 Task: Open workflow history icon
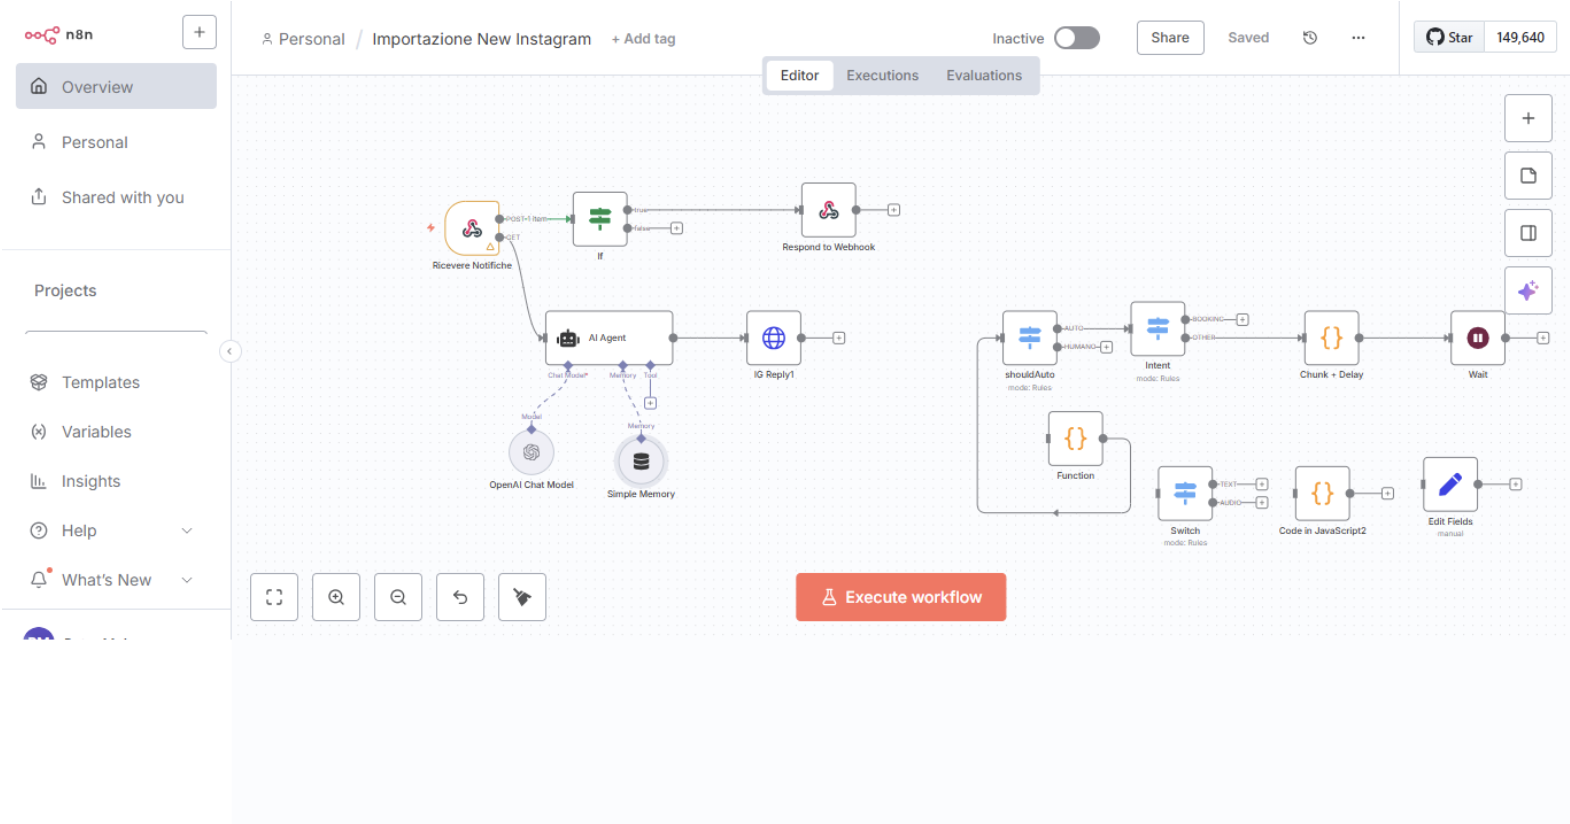(x=1310, y=38)
